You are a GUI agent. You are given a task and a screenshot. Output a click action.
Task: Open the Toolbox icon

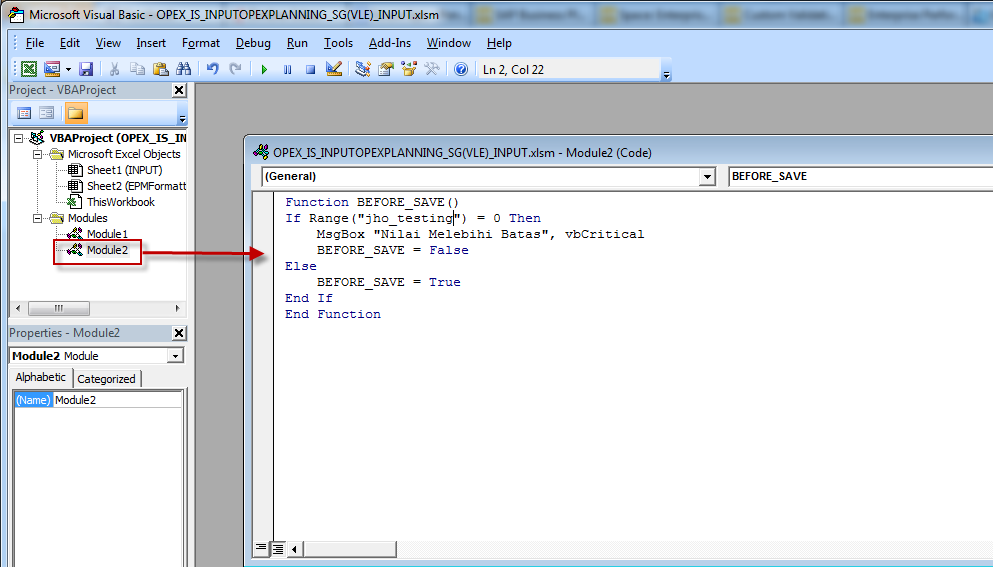(x=432, y=69)
